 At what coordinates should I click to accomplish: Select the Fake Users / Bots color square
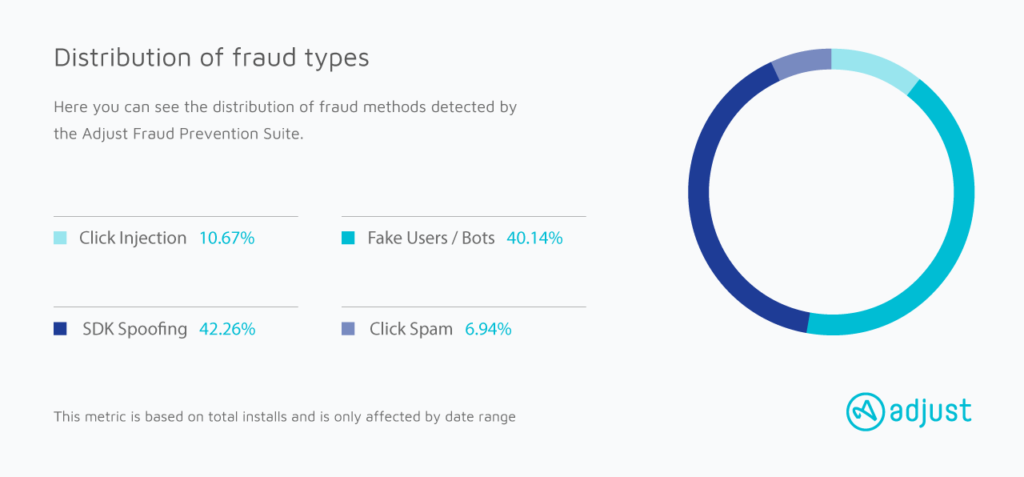tap(348, 238)
